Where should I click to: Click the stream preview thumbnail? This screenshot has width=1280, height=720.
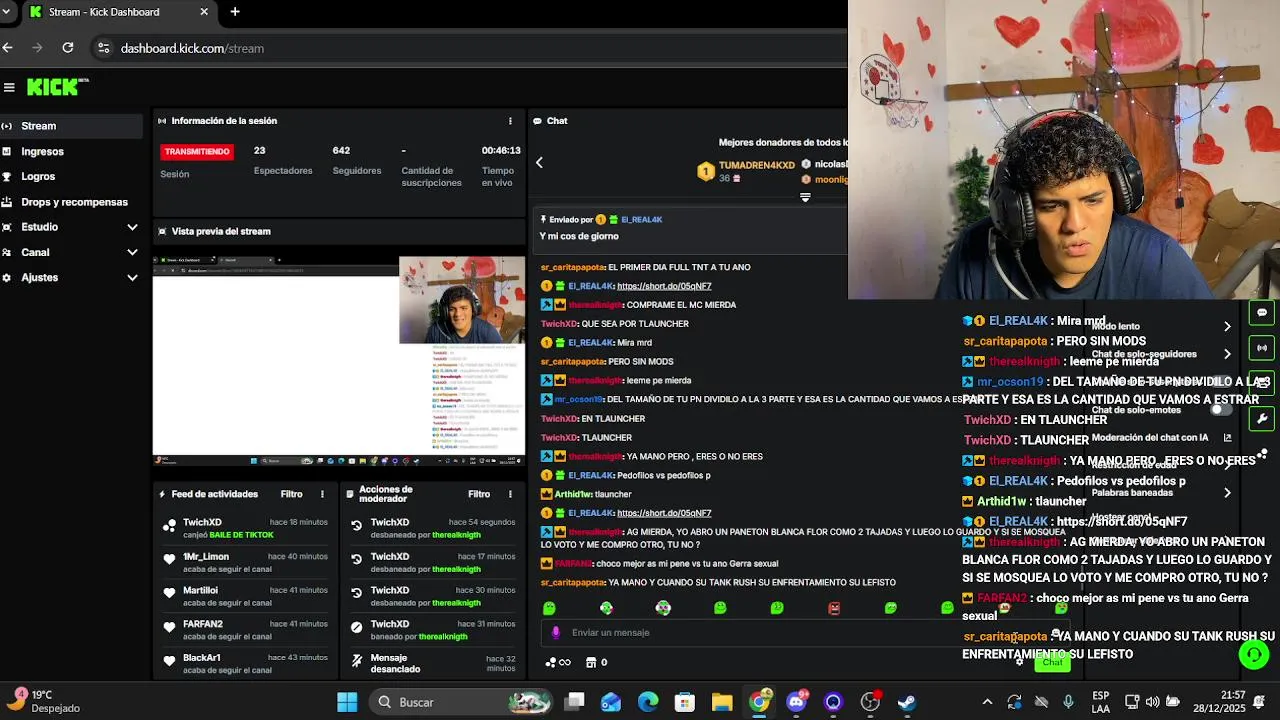pyautogui.click(x=339, y=361)
